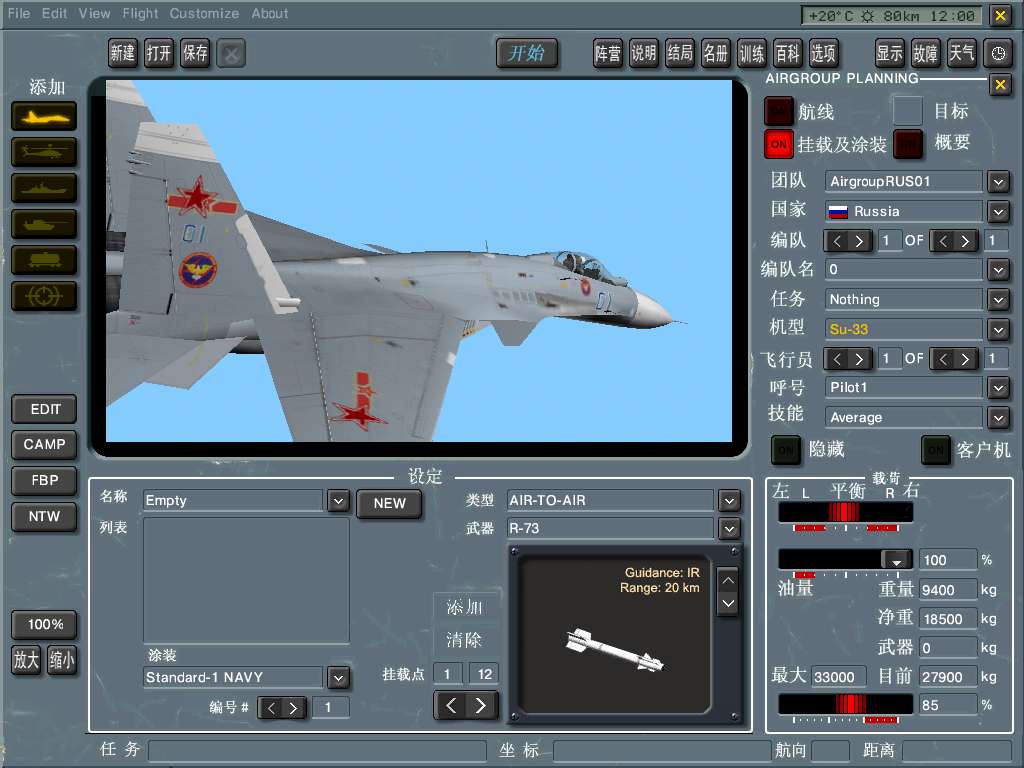Viewport: 1024px width, 768px height.
Task: Toggle the 概要 summary button
Action: click(908, 144)
